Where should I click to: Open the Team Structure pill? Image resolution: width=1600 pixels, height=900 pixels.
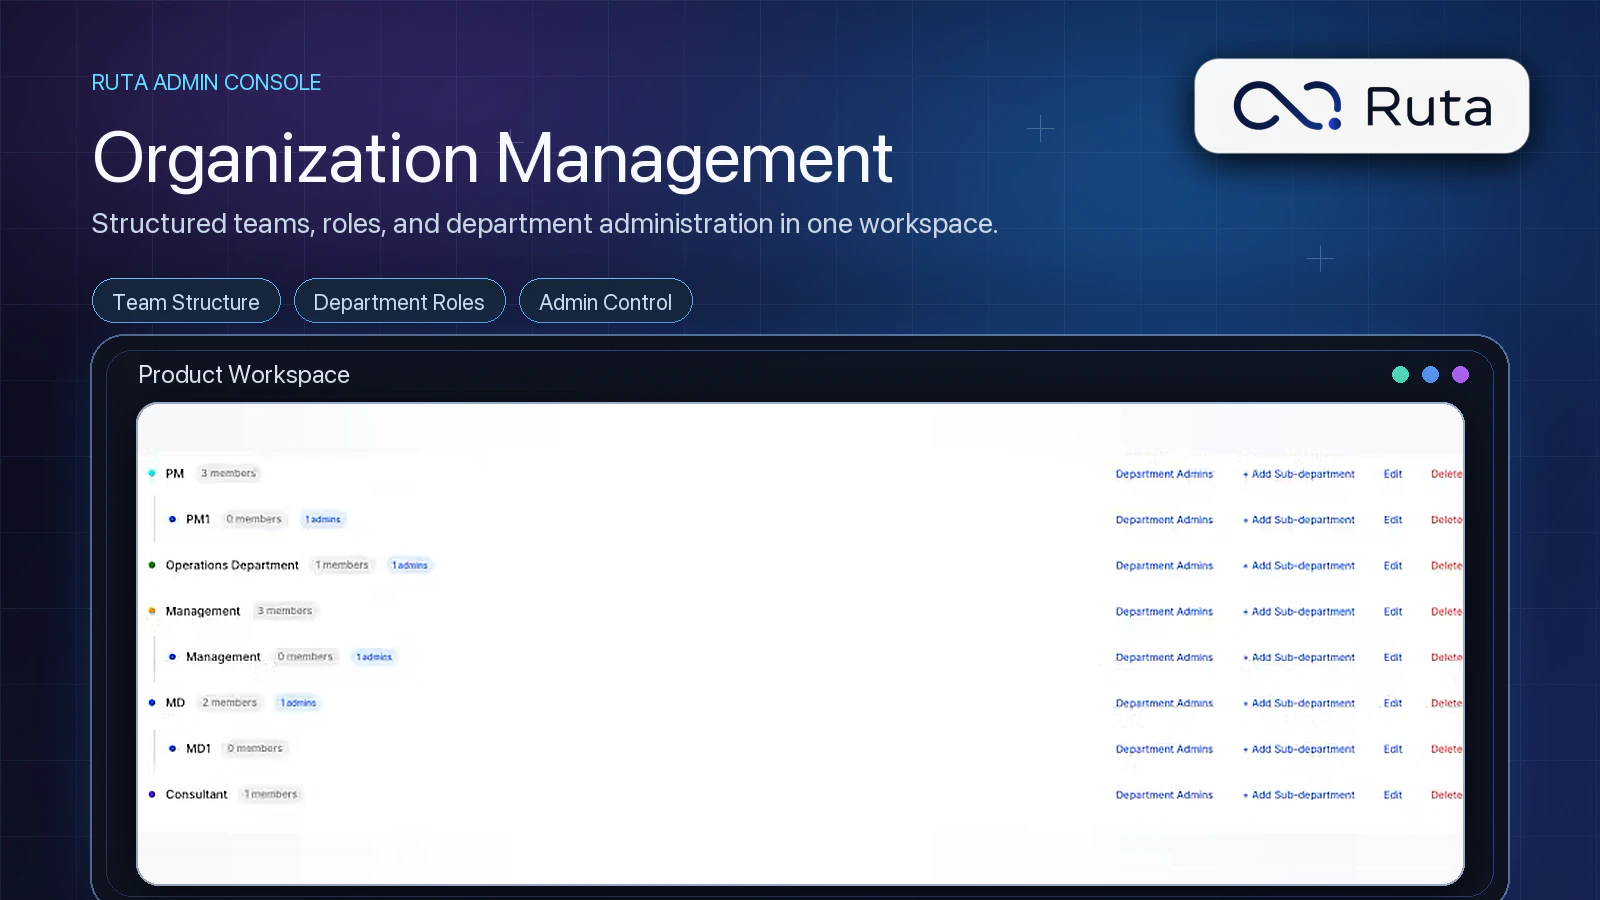186,301
